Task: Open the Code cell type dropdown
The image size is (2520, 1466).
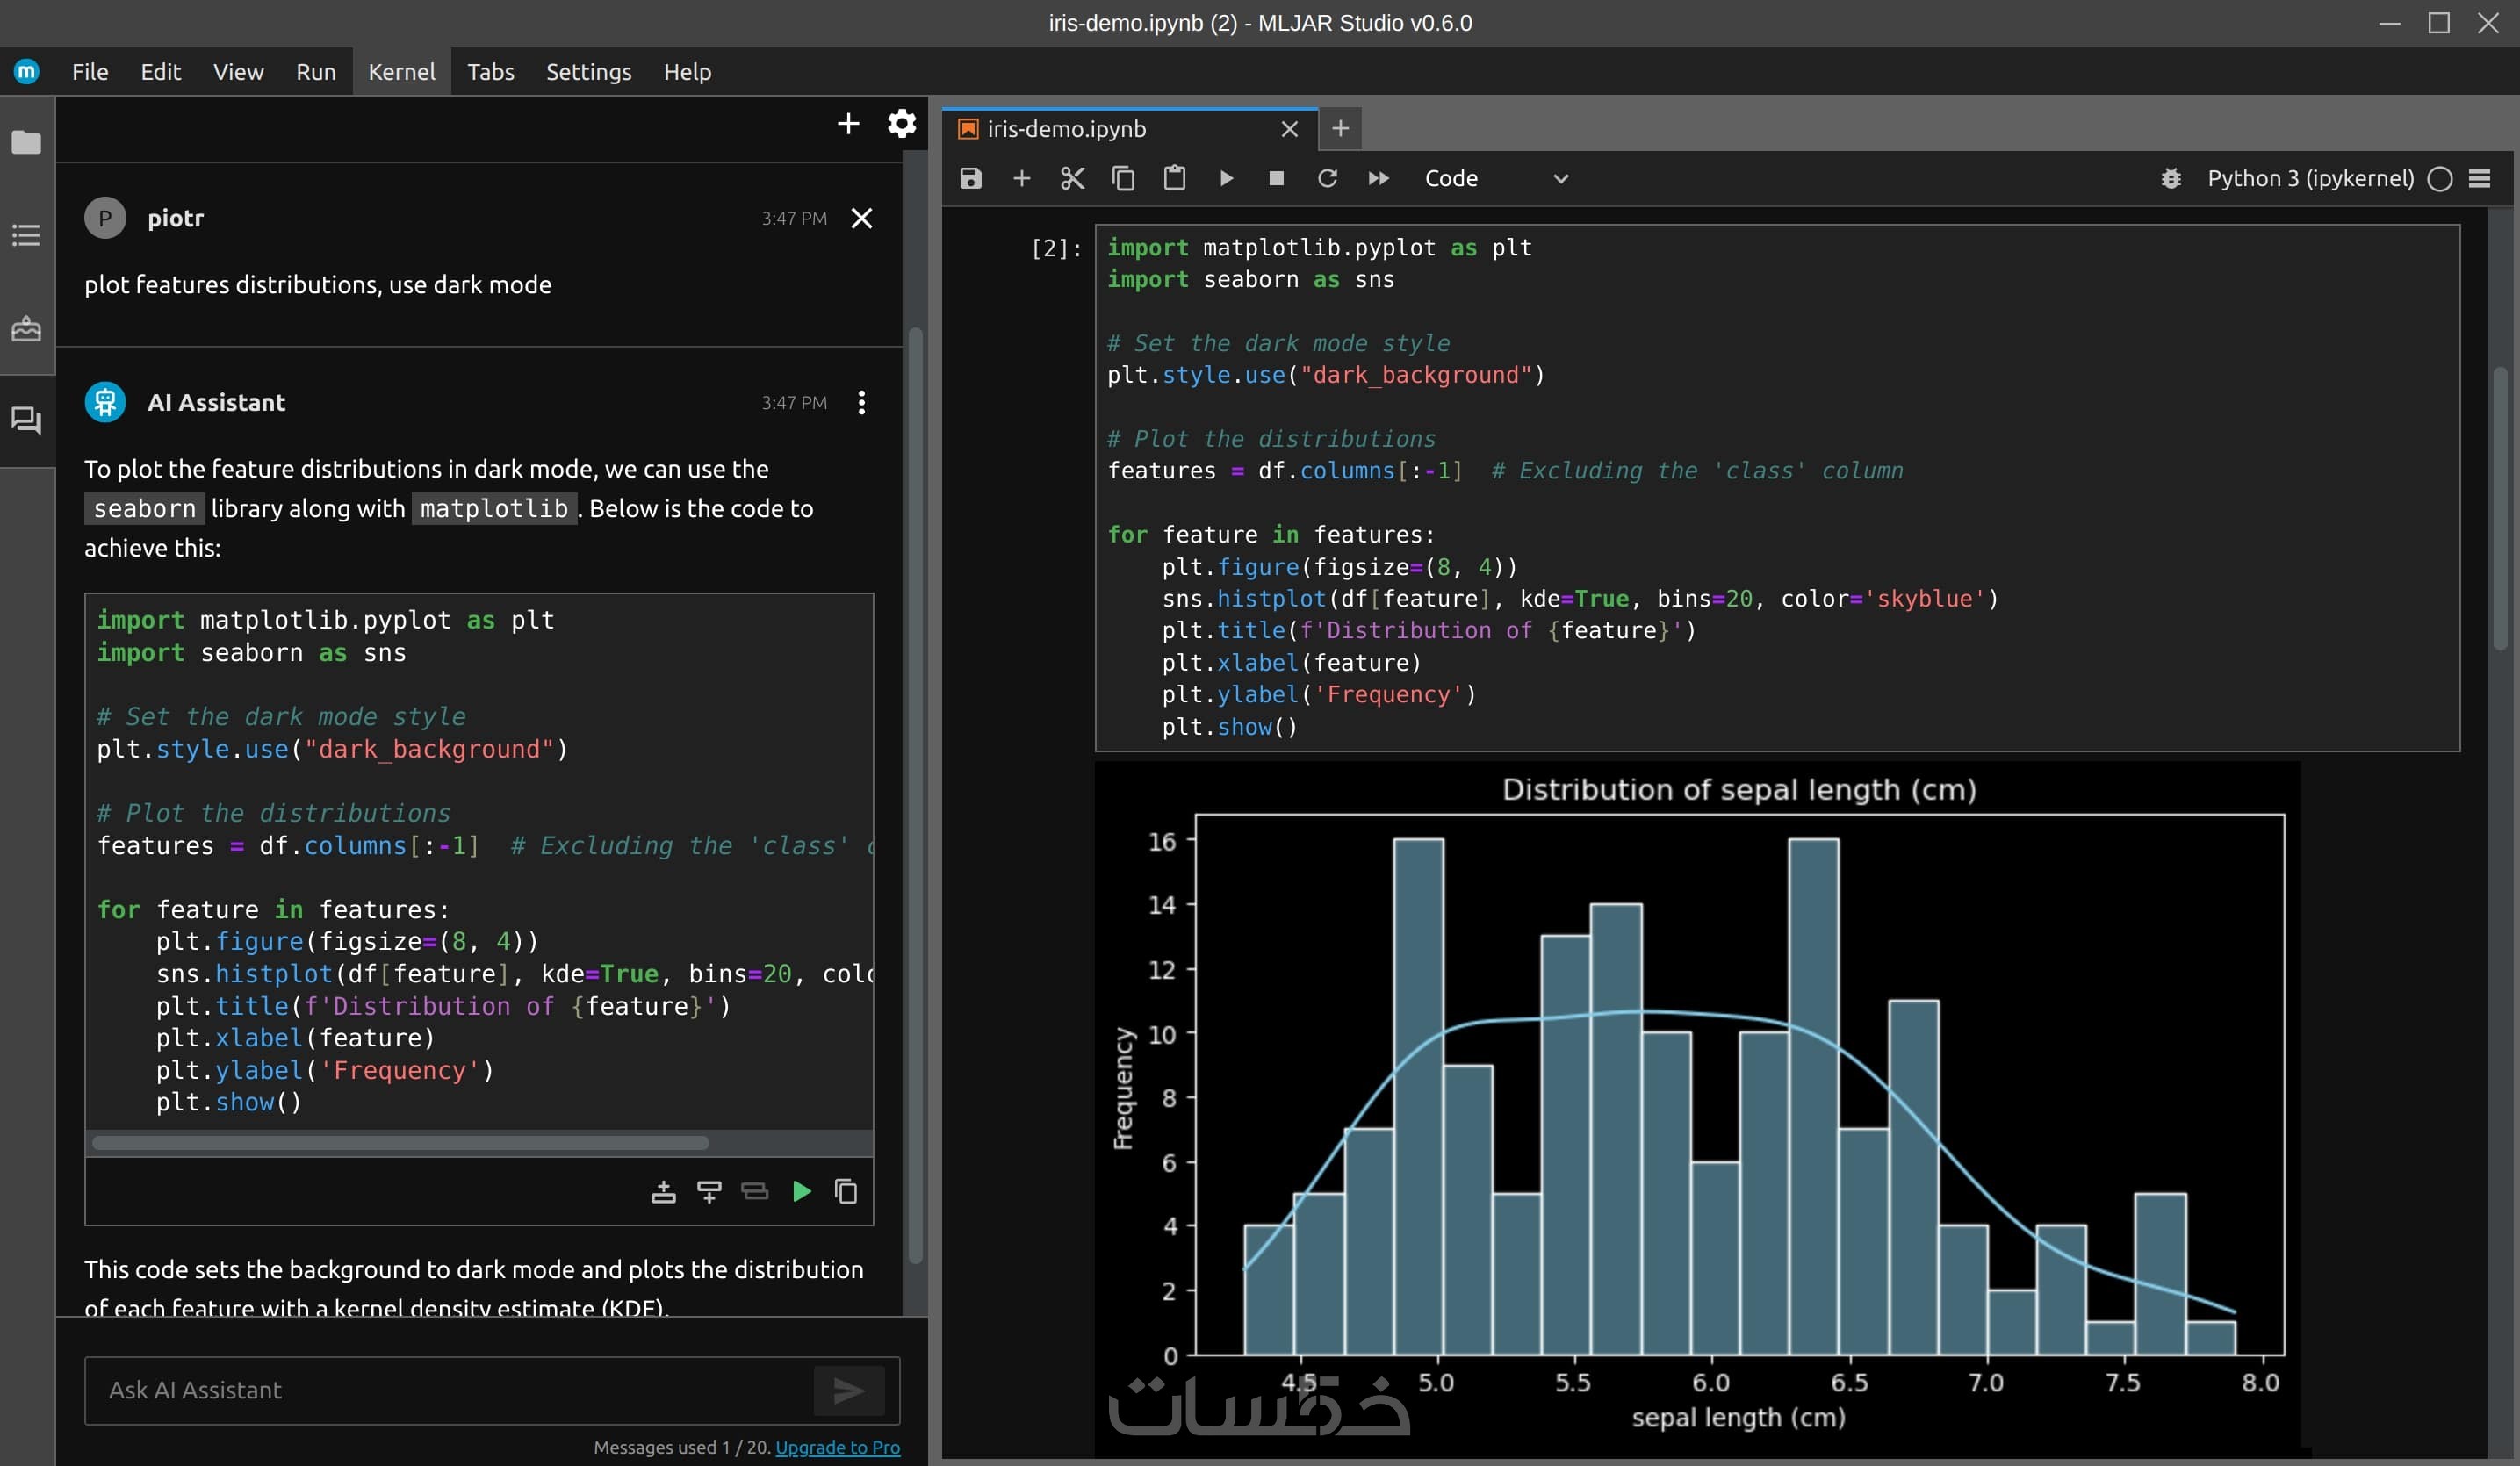Action: pos(1495,178)
